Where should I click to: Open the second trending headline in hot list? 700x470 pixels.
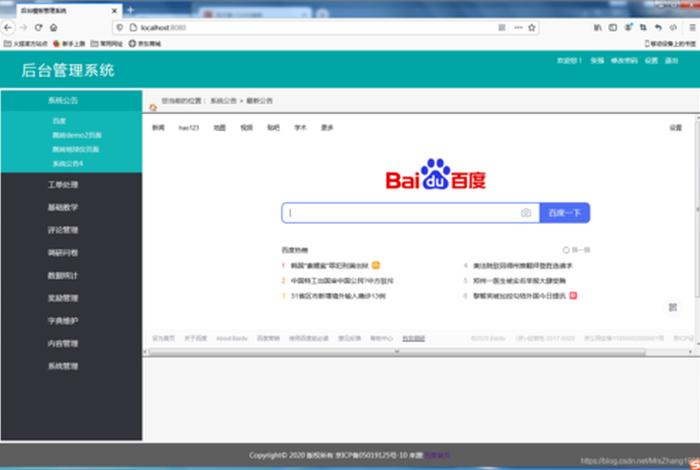(x=342, y=281)
